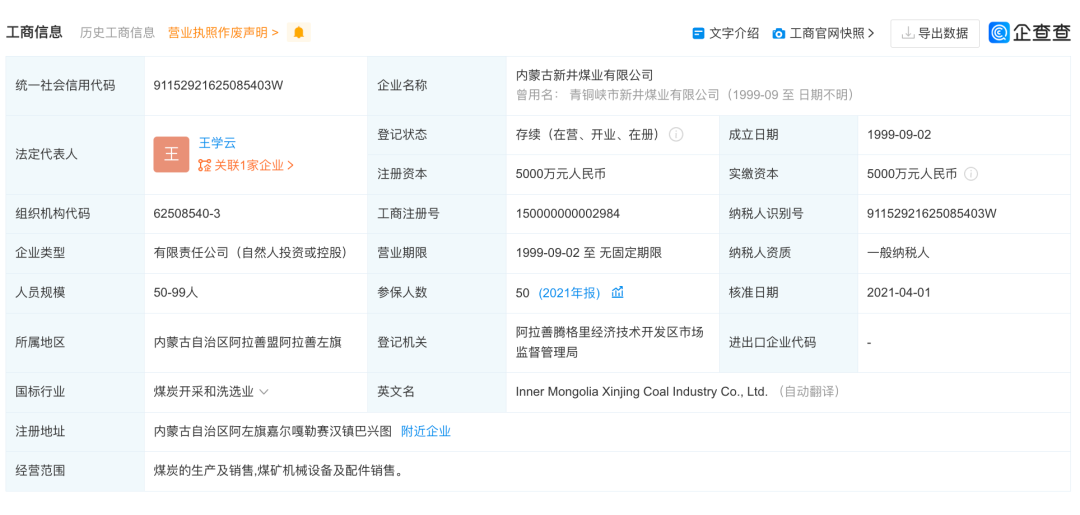View 关联1家企业 related companies
Image resolution: width=1080 pixels, height=515 pixels.
pyautogui.click(x=249, y=165)
